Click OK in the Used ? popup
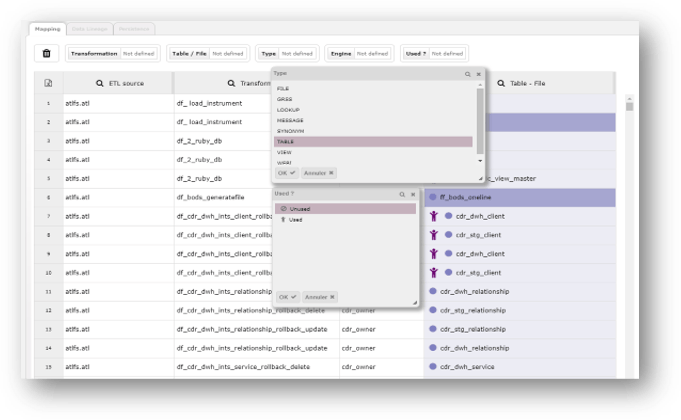The height and width of the screenshot is (420, 681). tap(288, 297)
